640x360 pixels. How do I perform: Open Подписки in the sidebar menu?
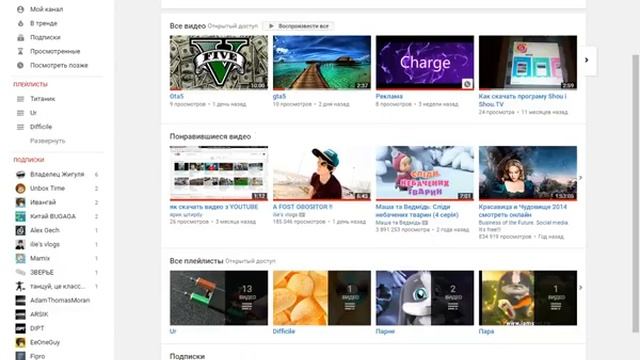(45, 38)
